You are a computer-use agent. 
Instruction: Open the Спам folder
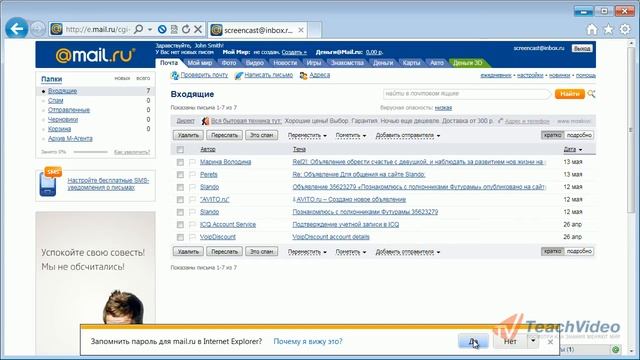[56, 100]
